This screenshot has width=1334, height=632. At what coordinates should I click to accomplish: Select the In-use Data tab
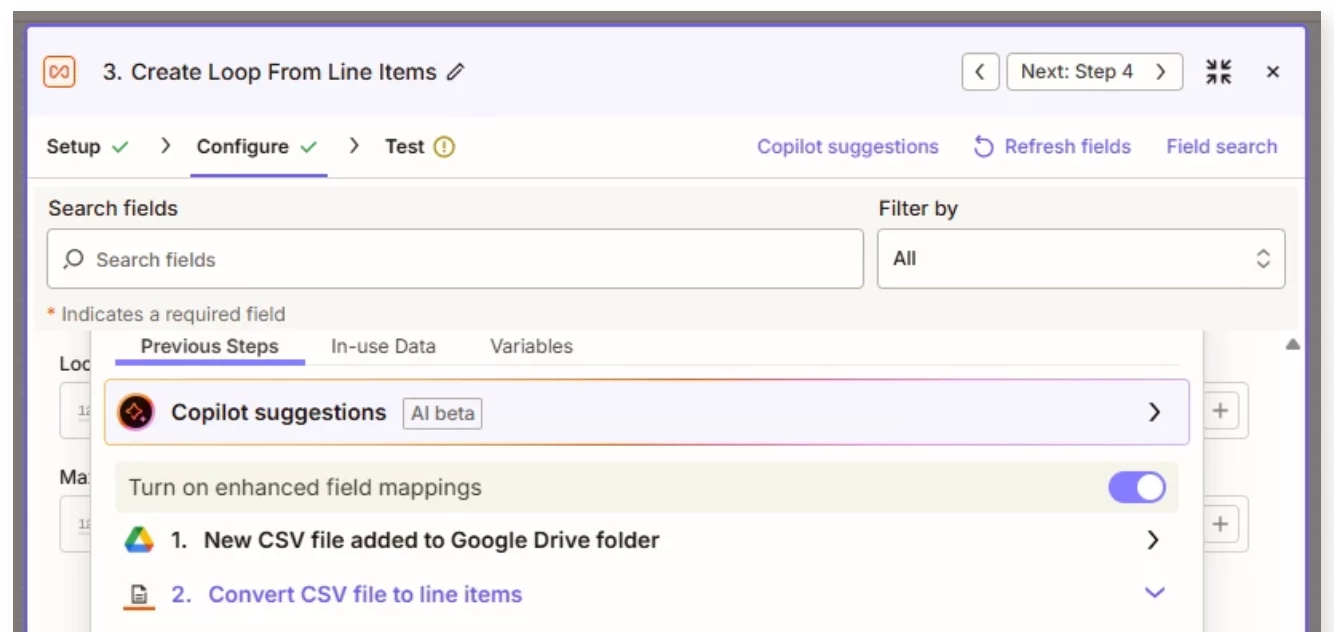(x=383, y=347)
